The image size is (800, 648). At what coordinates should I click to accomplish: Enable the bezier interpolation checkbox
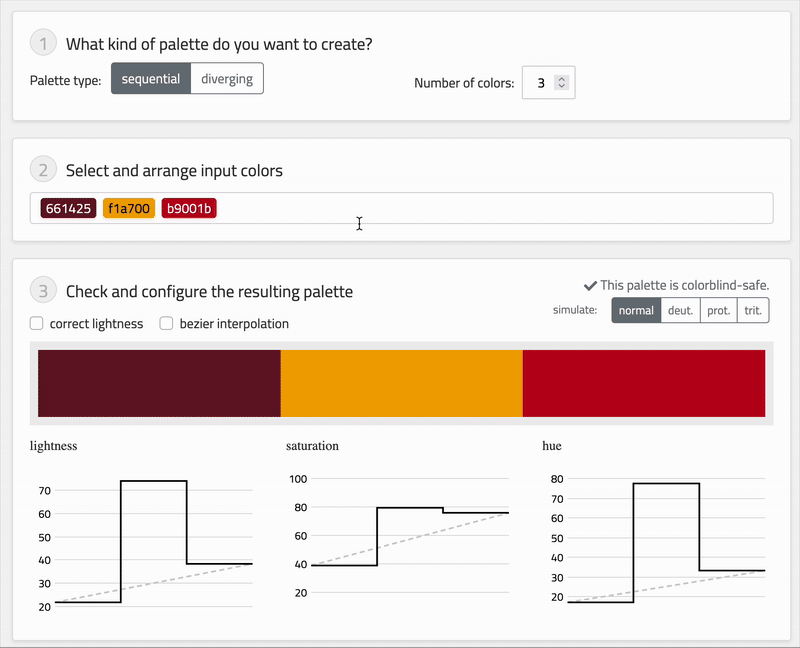click(167, 323)
